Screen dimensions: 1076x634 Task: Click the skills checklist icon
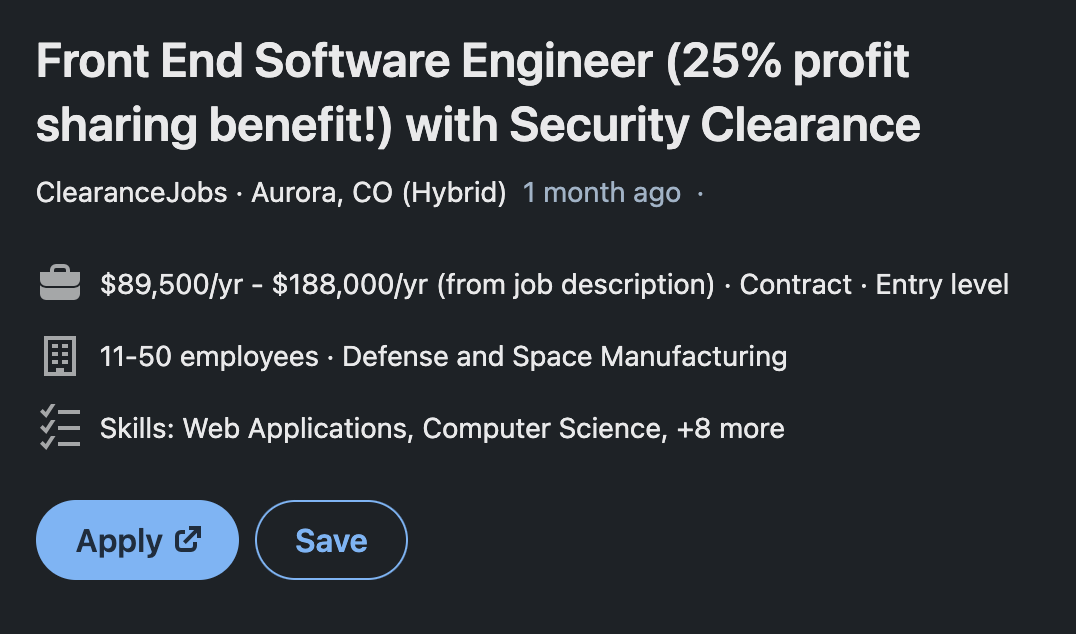(60, 427)
